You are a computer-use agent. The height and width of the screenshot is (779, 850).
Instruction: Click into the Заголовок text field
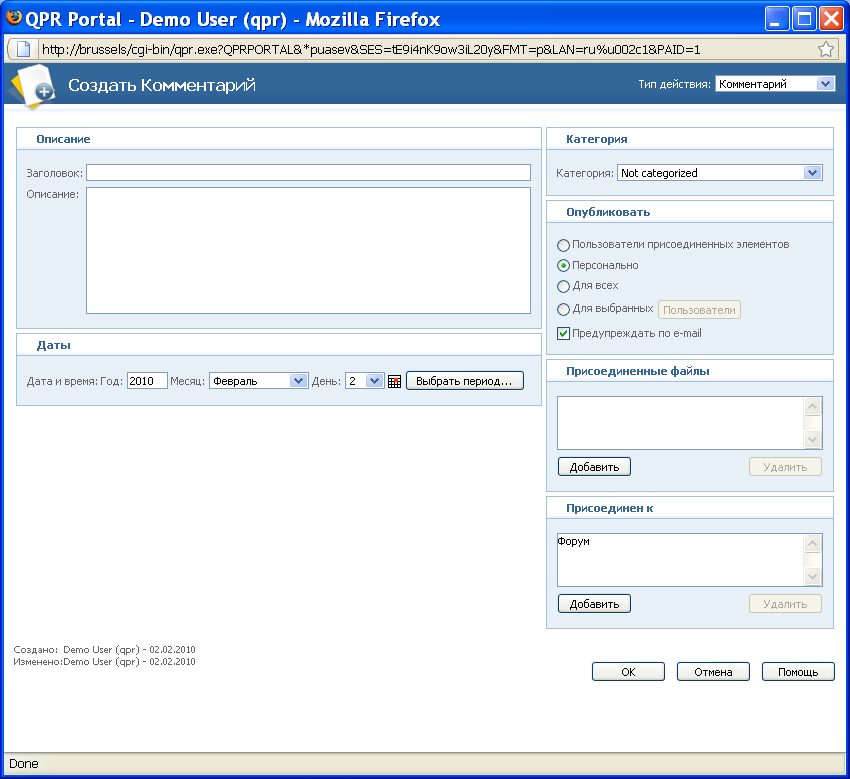pyautogui.click(x=308, y=173)
